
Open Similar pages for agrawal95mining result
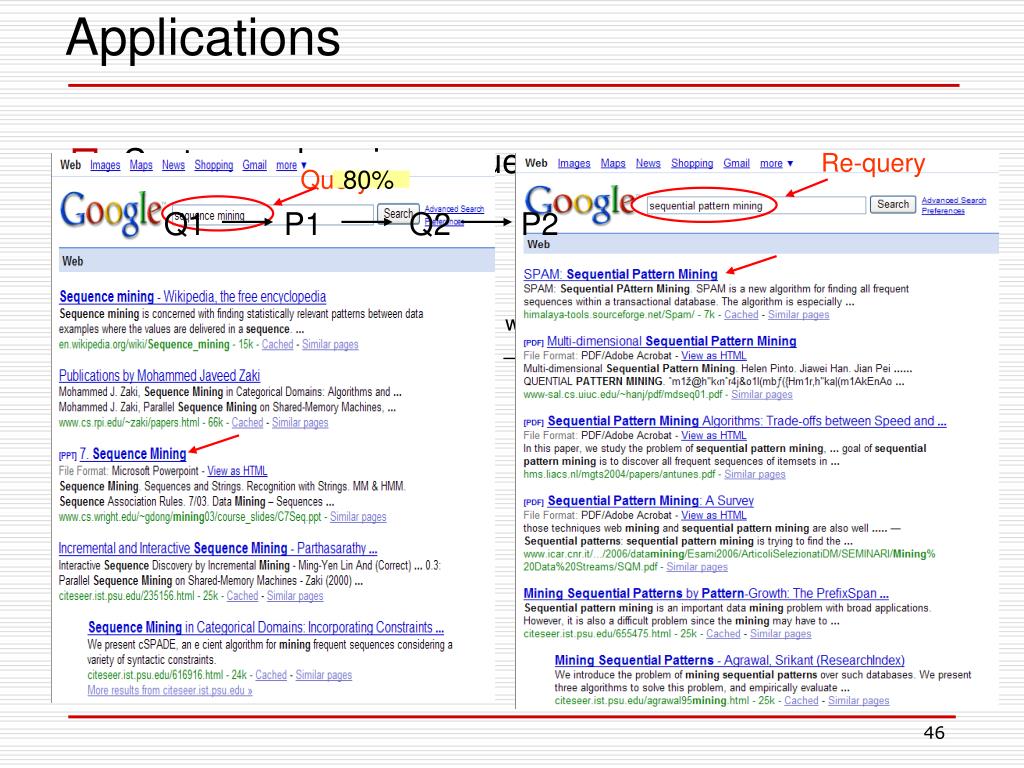(859, 700)
